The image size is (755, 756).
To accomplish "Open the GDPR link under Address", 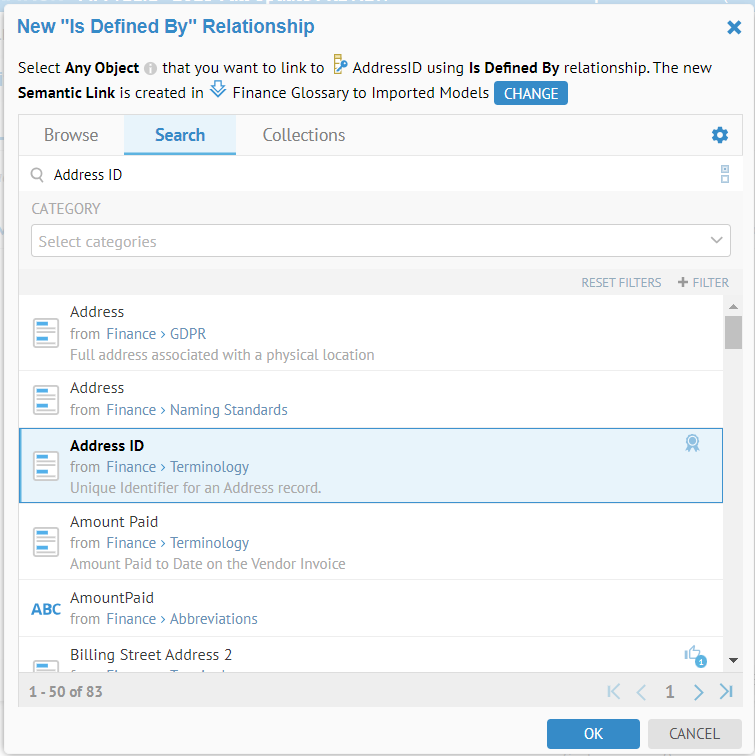I will tap(188, 334).
